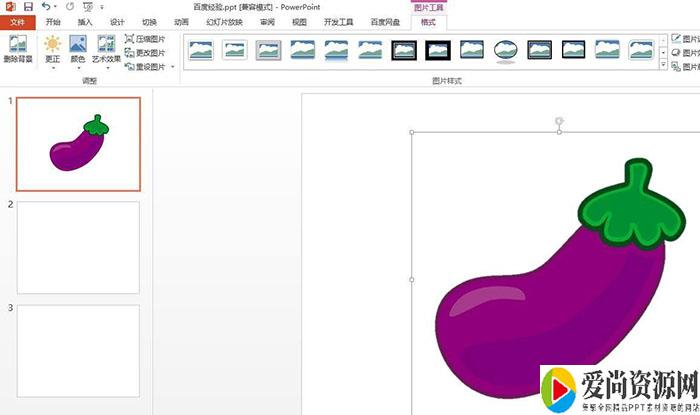
Task: Switch to the Insert (插入) ribbon tab
Action: pos(85,21)
